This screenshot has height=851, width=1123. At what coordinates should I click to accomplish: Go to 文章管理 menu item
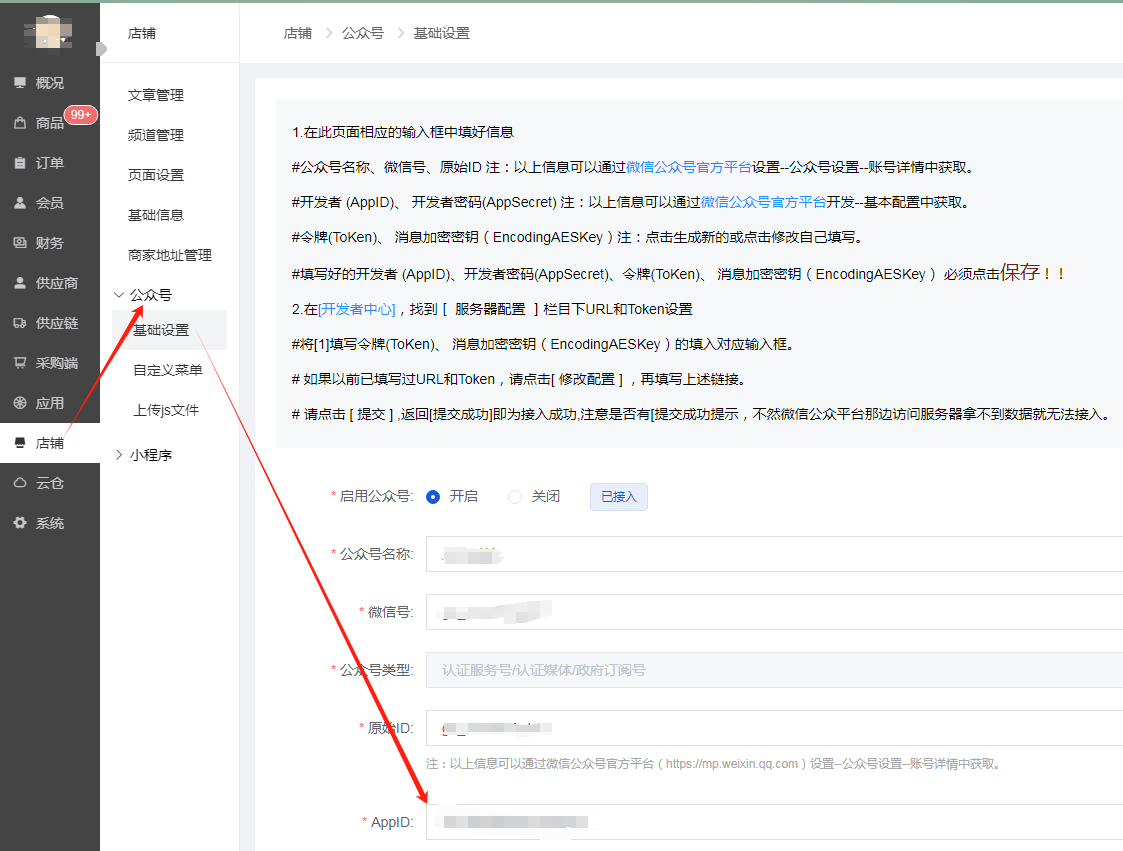(x=156, y=95)
